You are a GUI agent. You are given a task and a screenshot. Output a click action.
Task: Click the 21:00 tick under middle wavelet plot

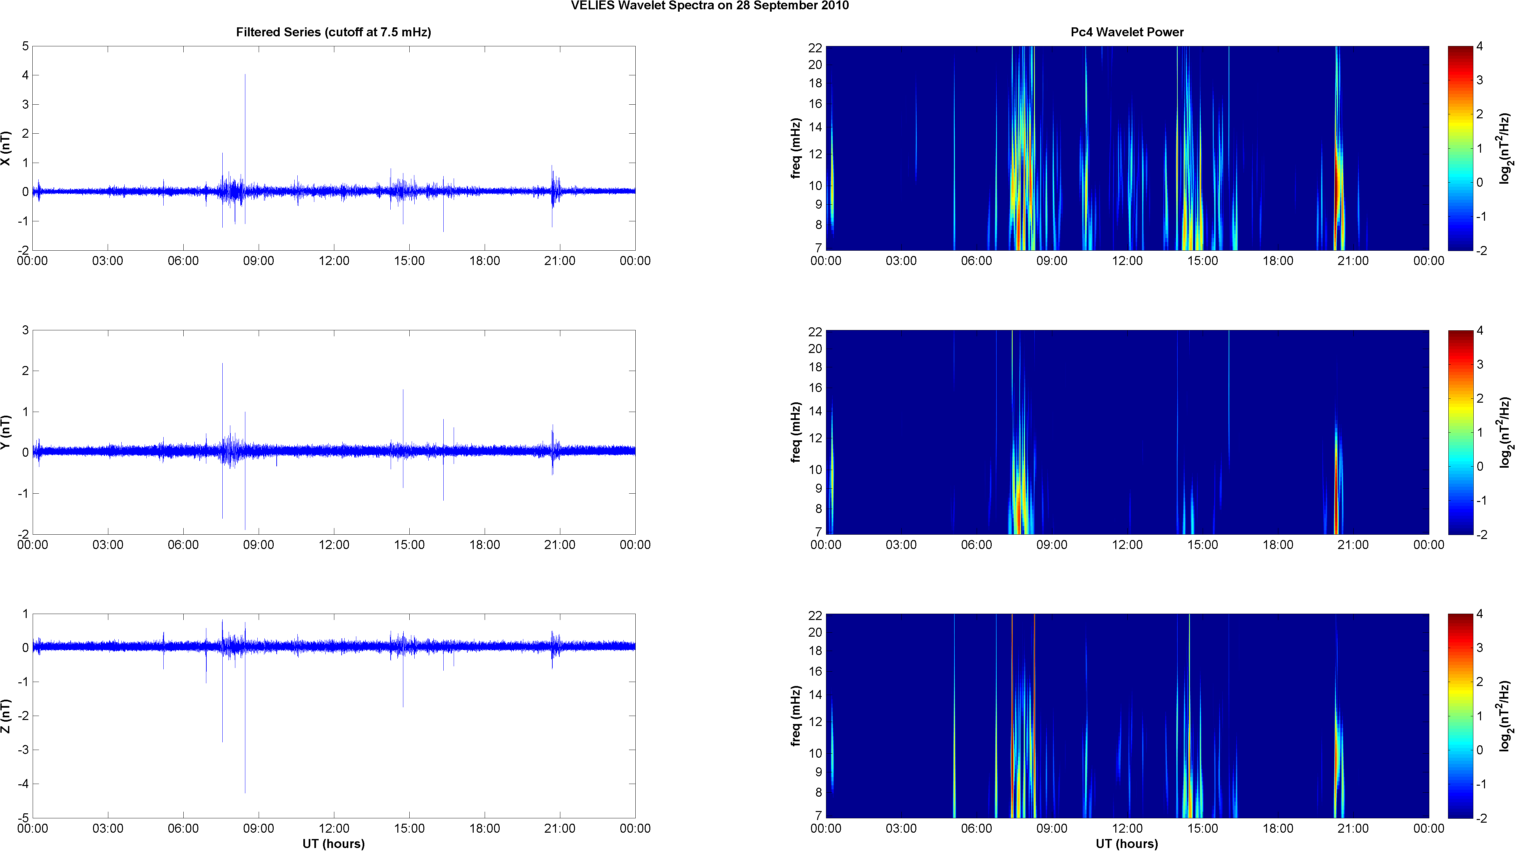[x=1353, y=545]
